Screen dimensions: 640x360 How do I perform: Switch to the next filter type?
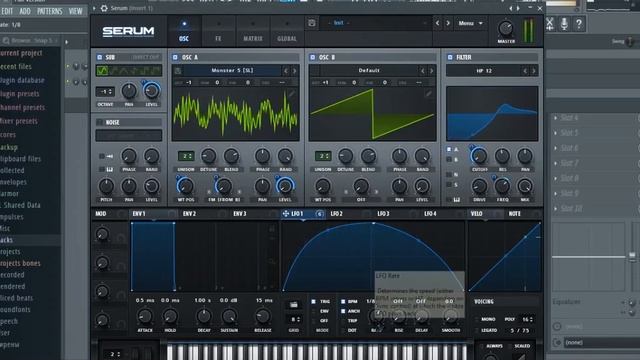[x=533, y=71]
